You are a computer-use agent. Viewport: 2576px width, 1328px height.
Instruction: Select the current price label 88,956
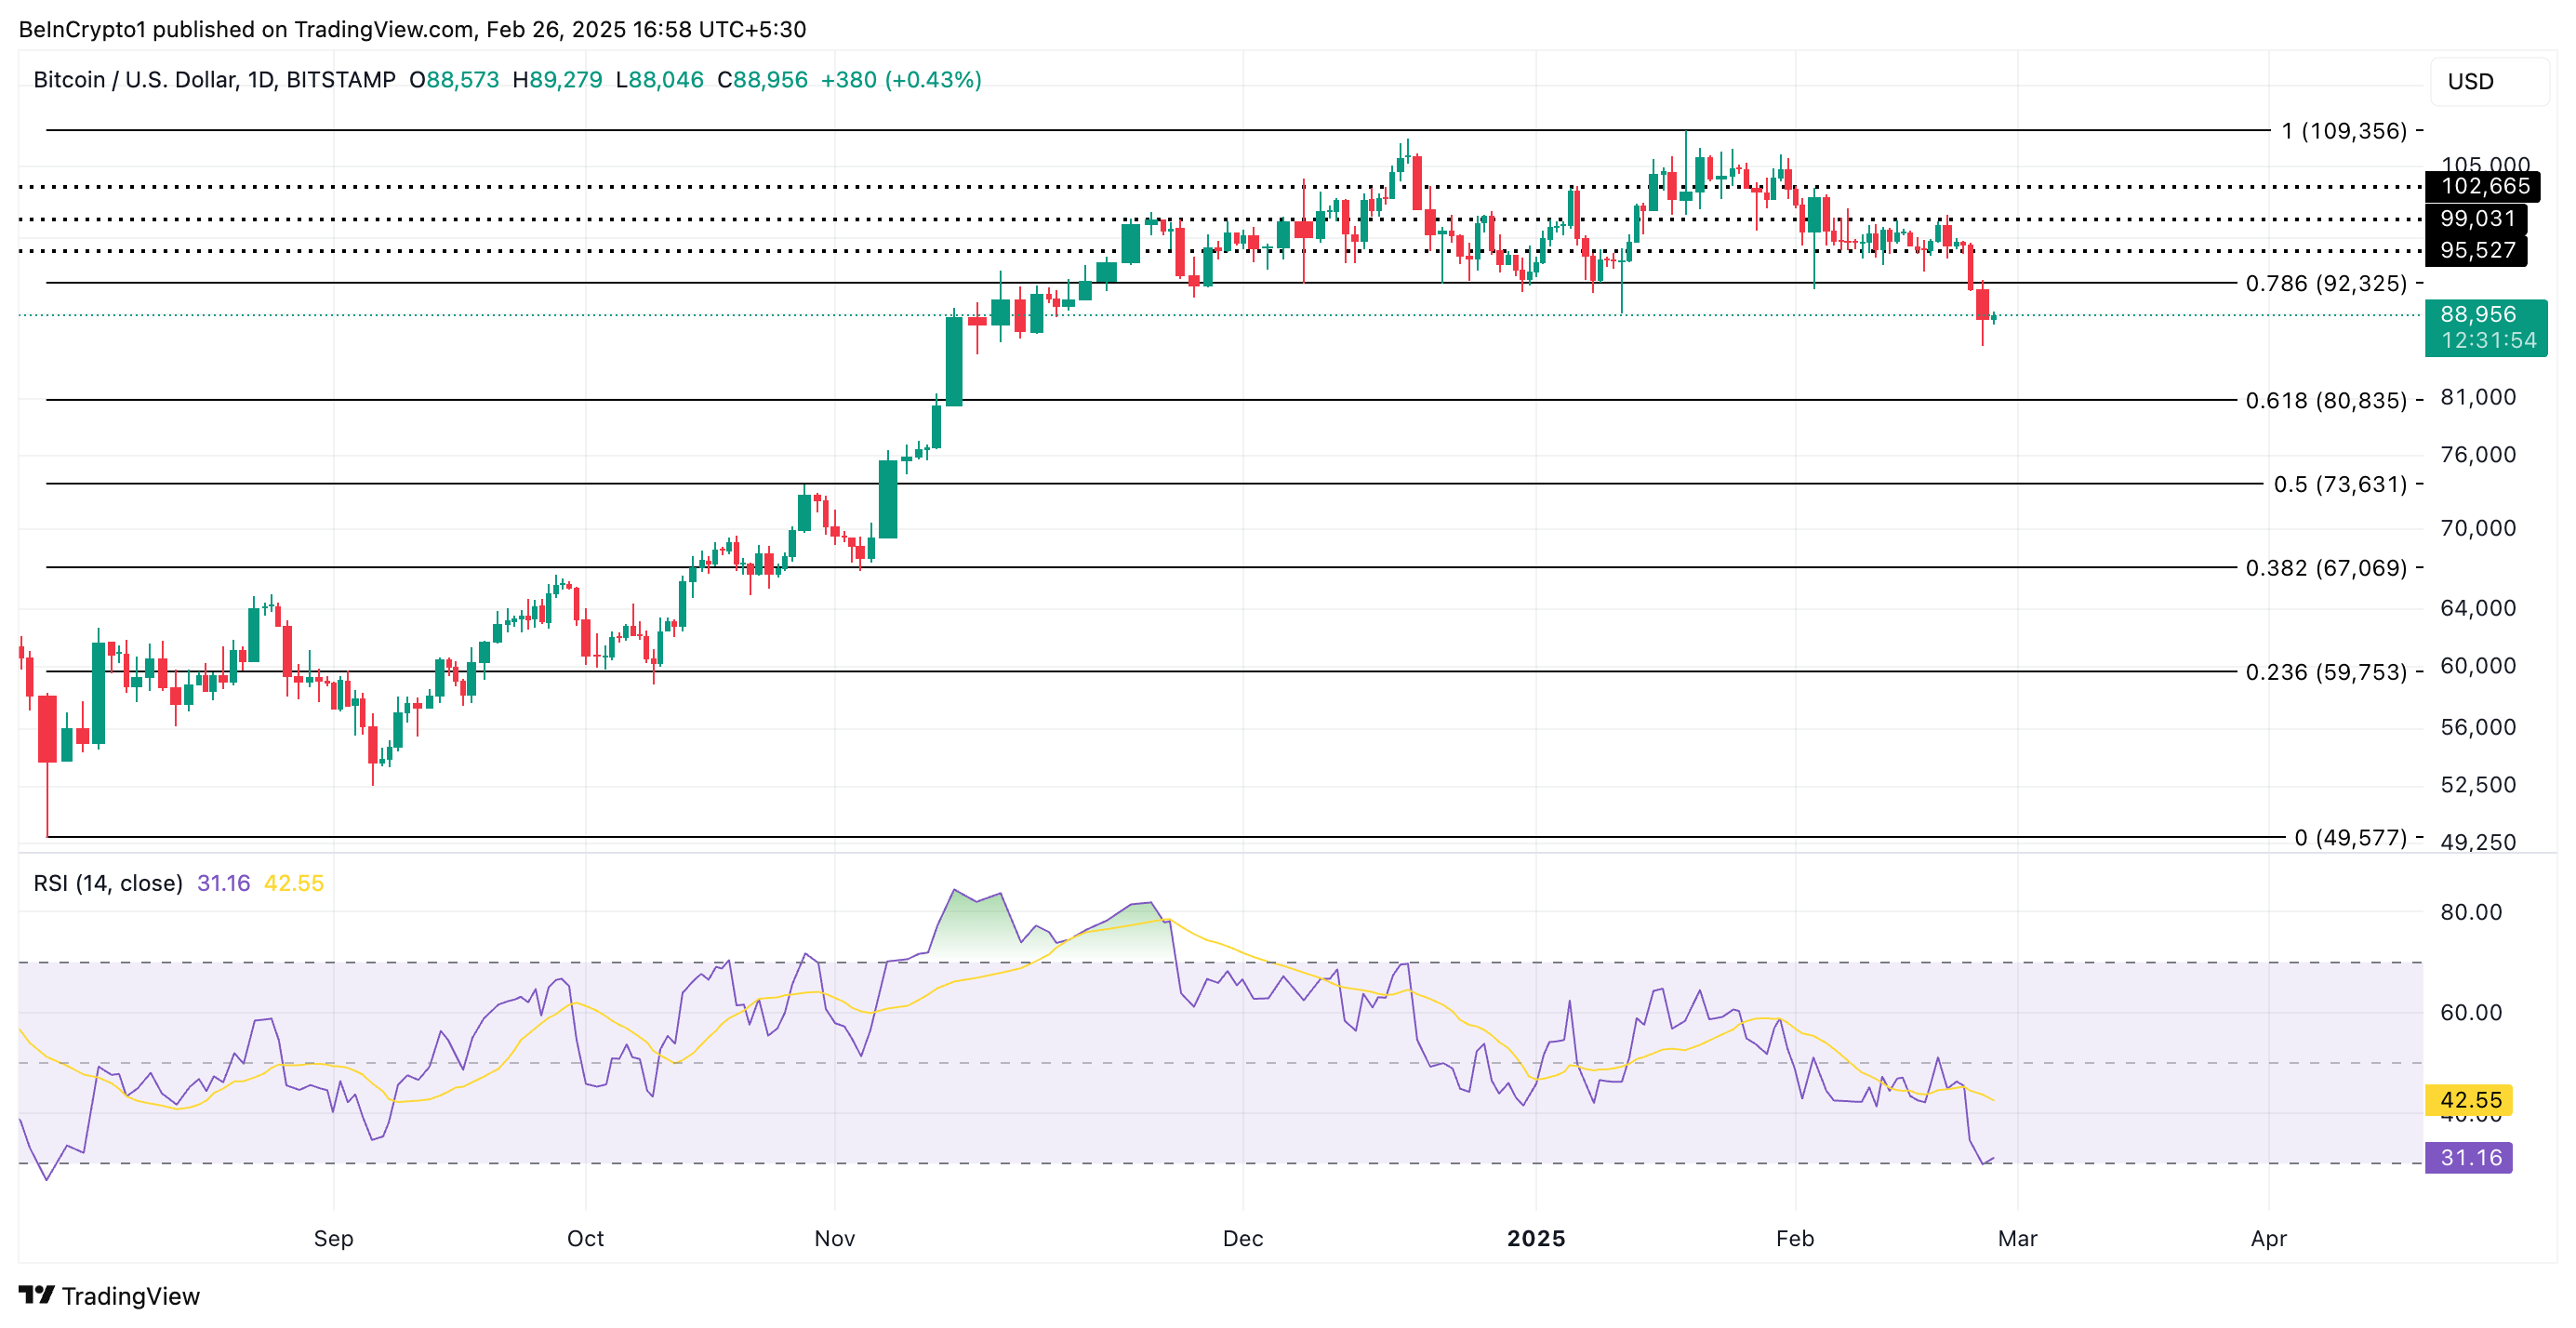[2486, 315]
